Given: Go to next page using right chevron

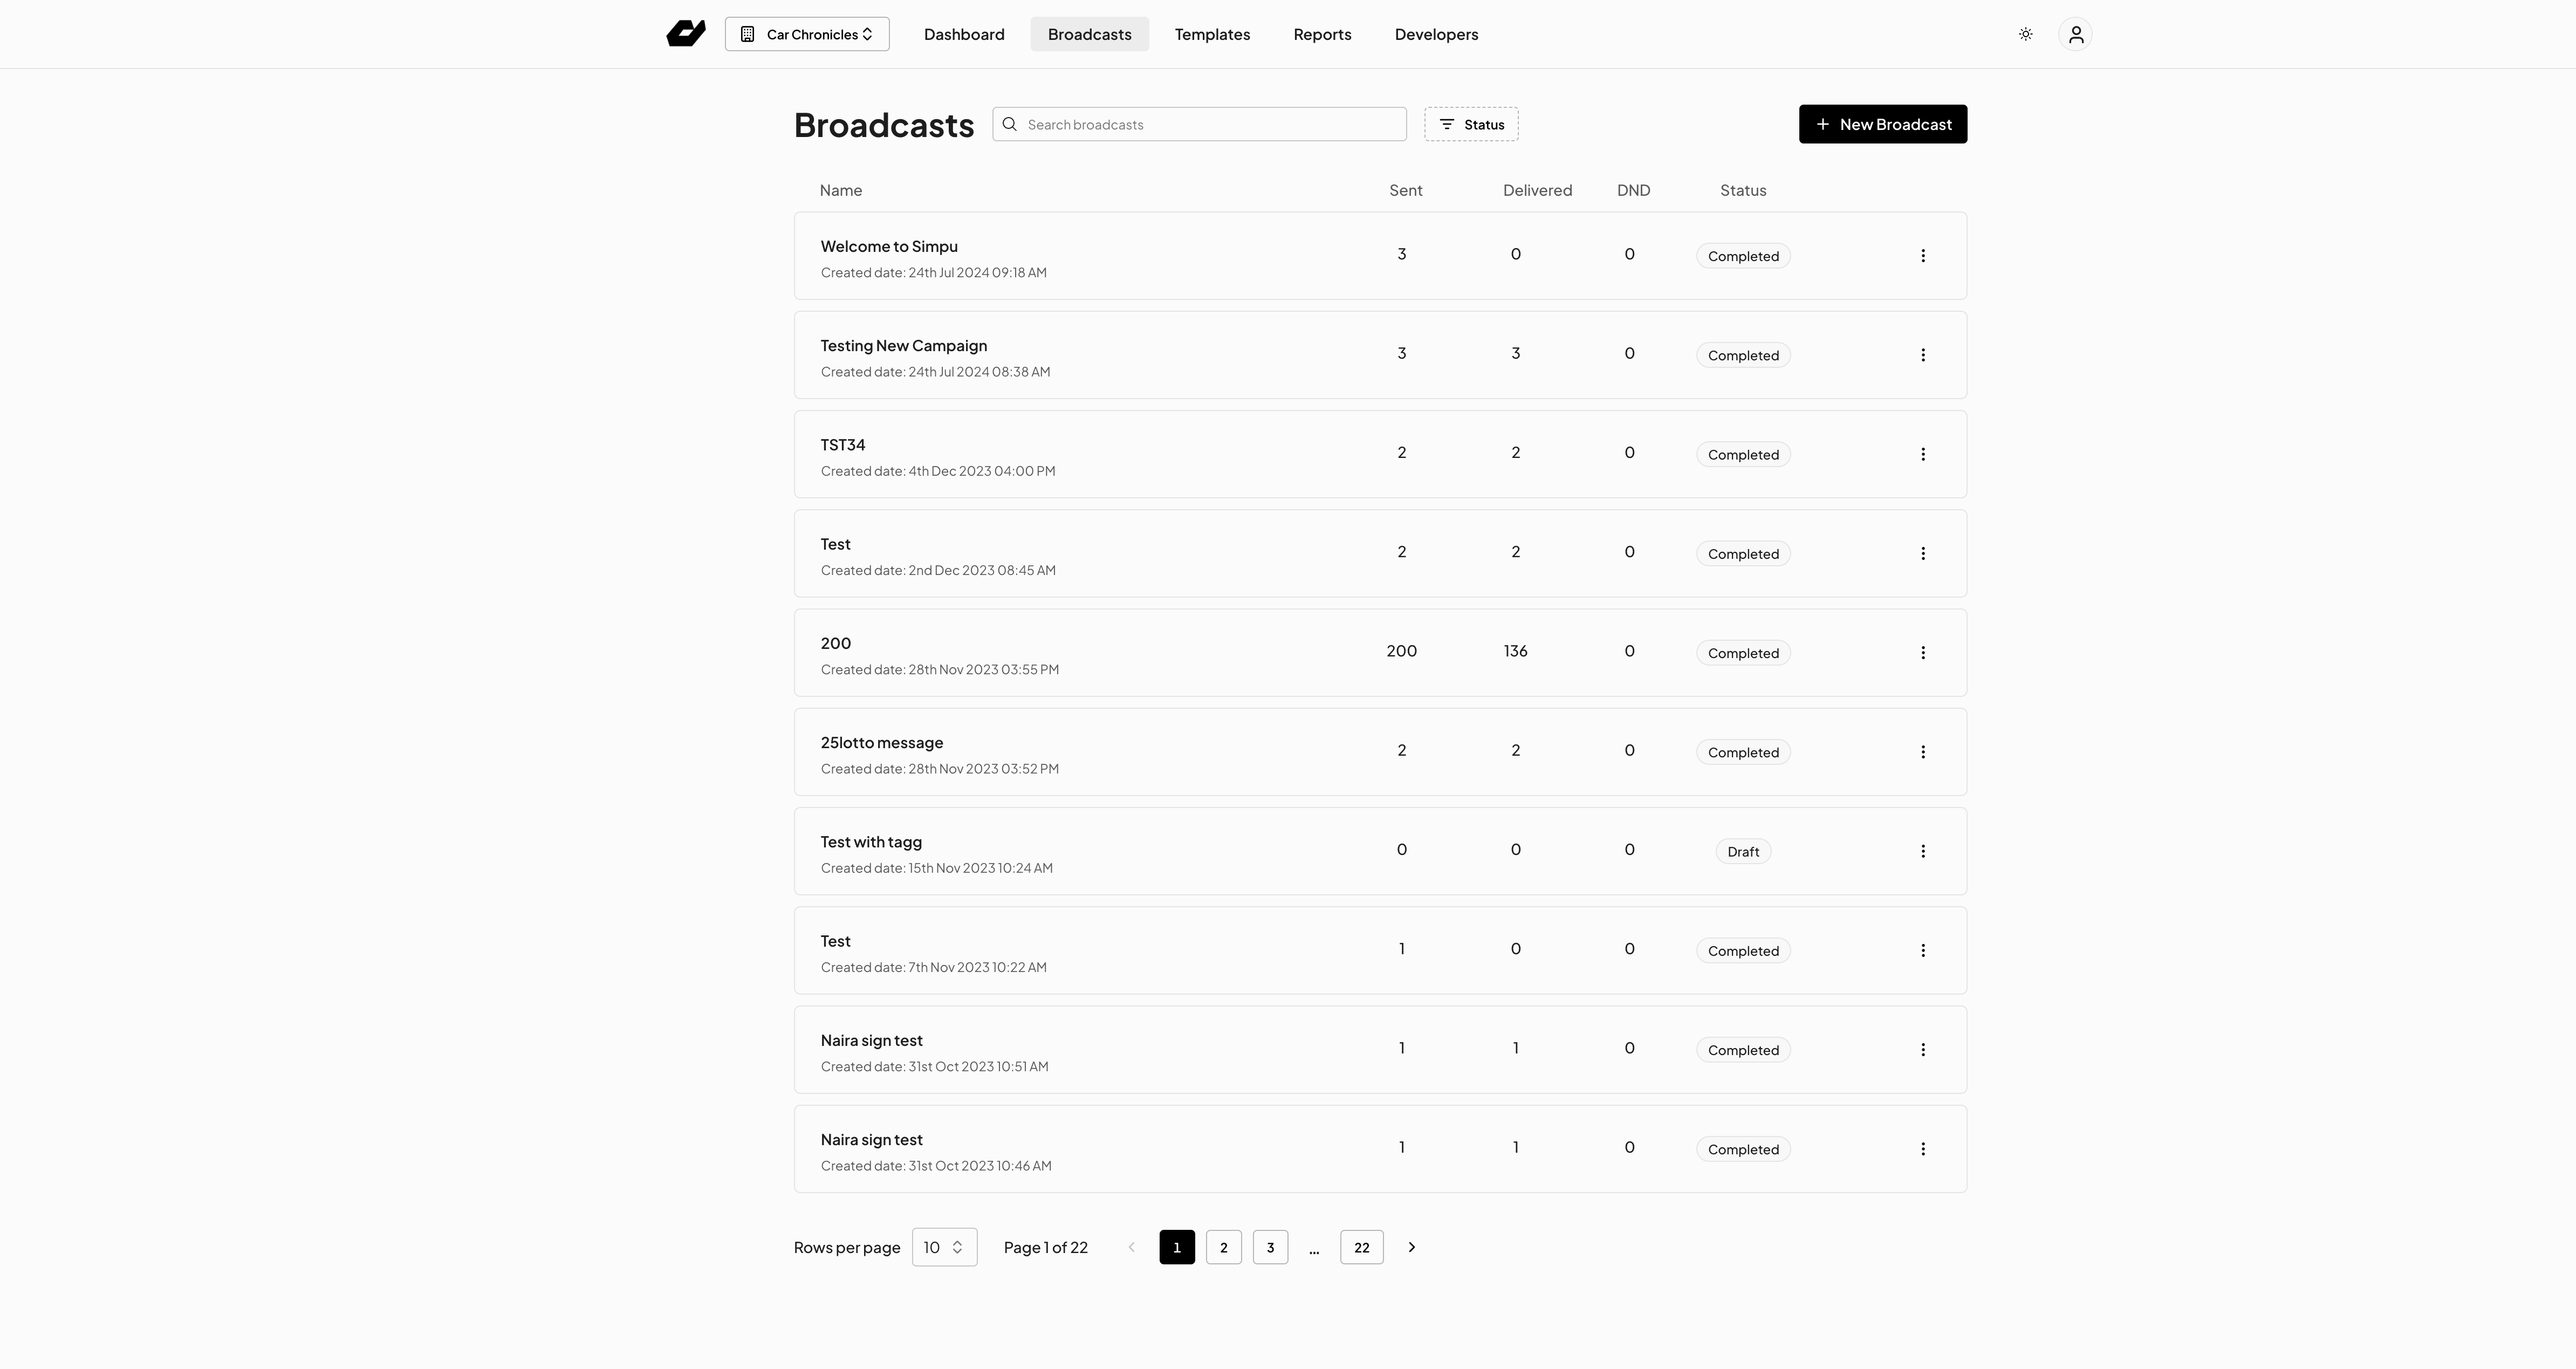Looking at the screenshot, I should click(x=1411, y=1247).
